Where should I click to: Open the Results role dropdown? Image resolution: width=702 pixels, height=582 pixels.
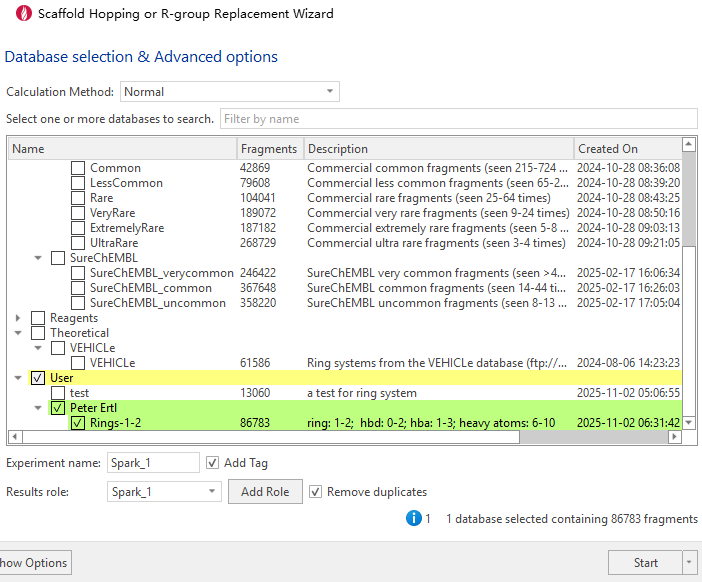point(164,492)
